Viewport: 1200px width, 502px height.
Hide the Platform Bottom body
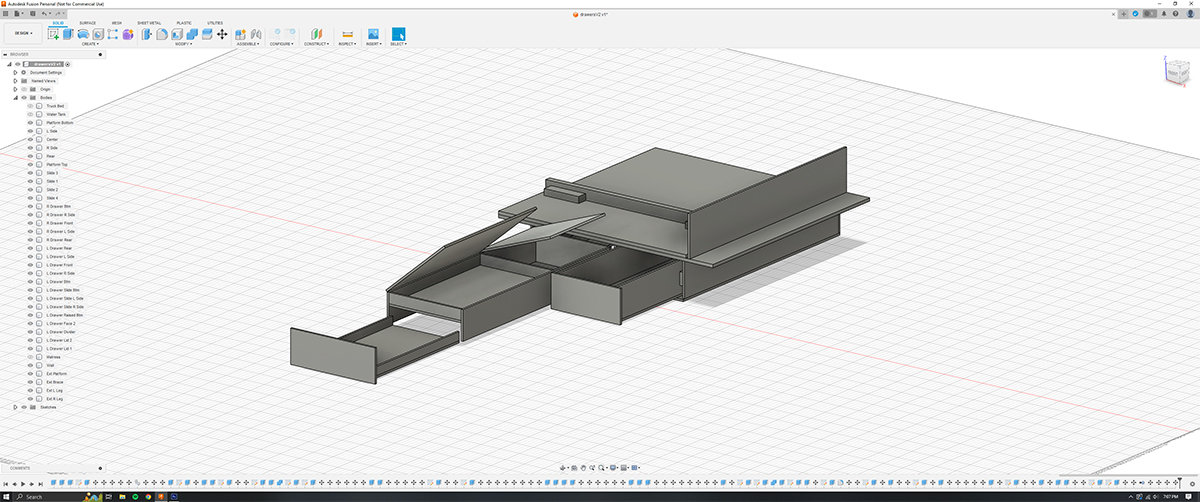pos(30,123)
